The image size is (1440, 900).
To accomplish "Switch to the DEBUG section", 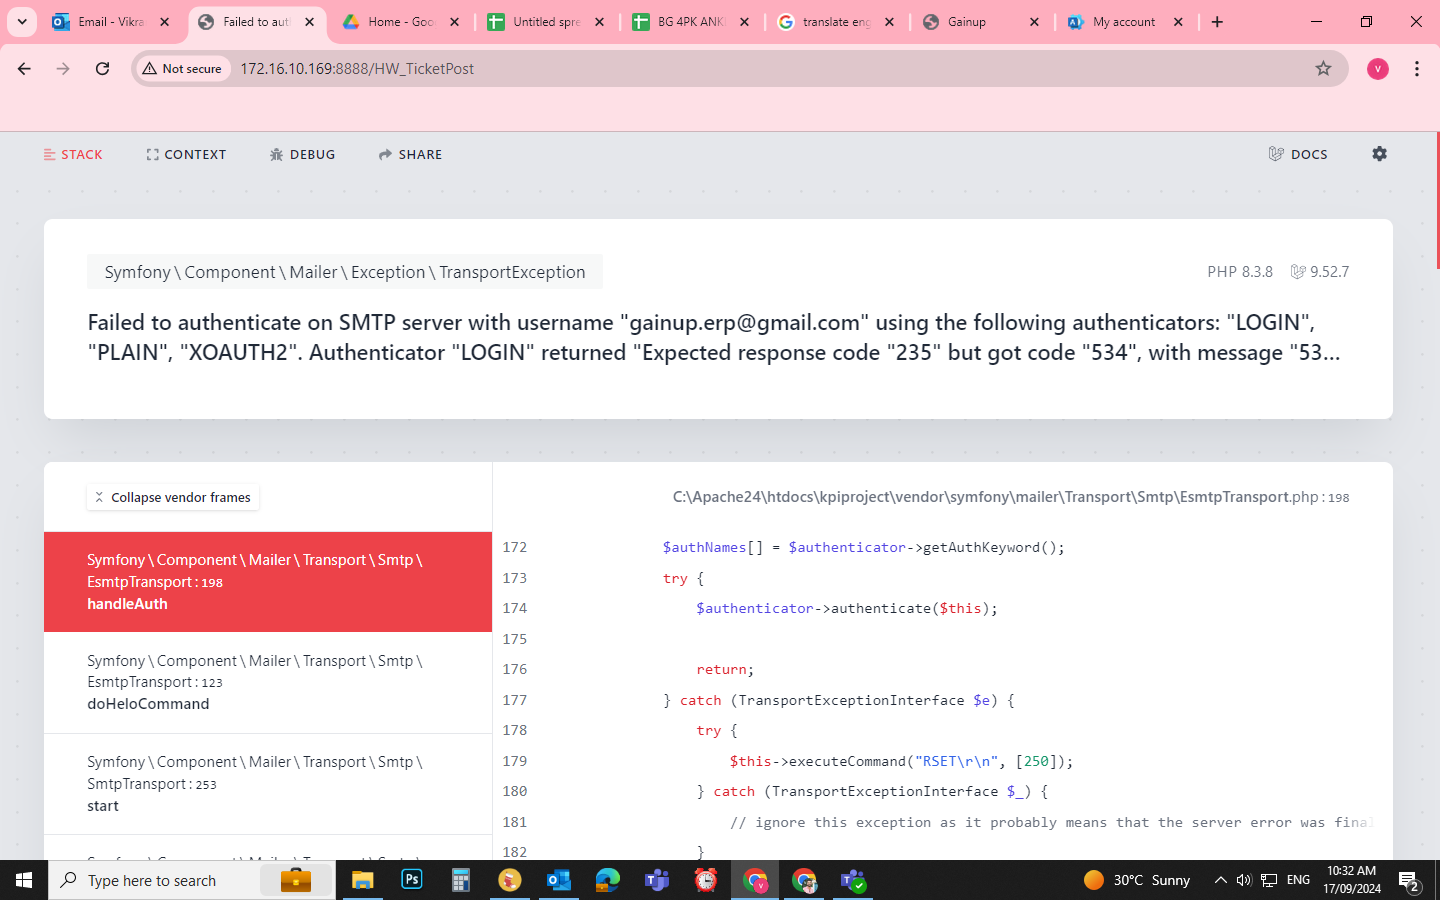I will pos(302,154).
